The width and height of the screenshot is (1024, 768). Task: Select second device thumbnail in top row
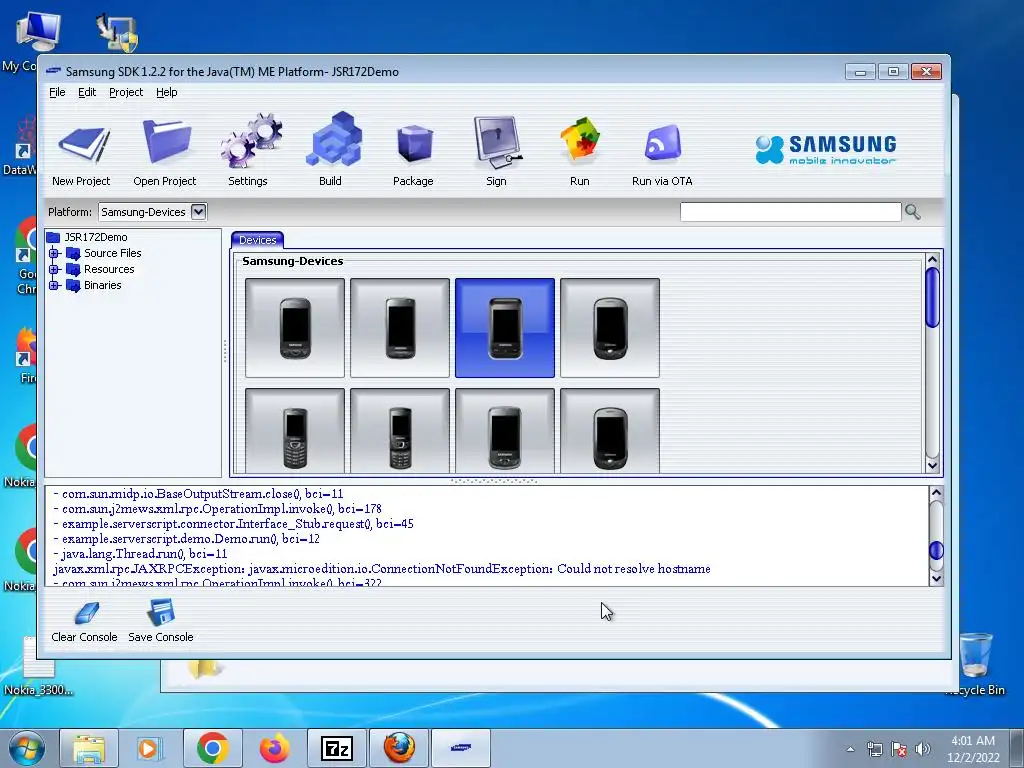[400, 328]
